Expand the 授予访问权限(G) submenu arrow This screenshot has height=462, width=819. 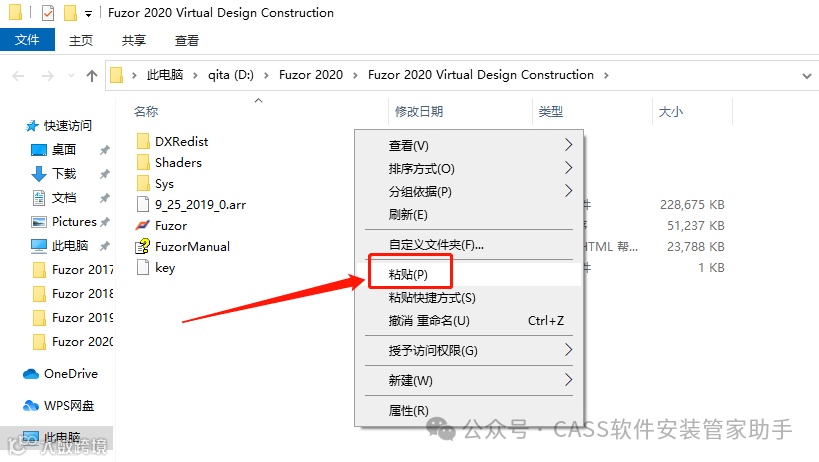point(568,350)
